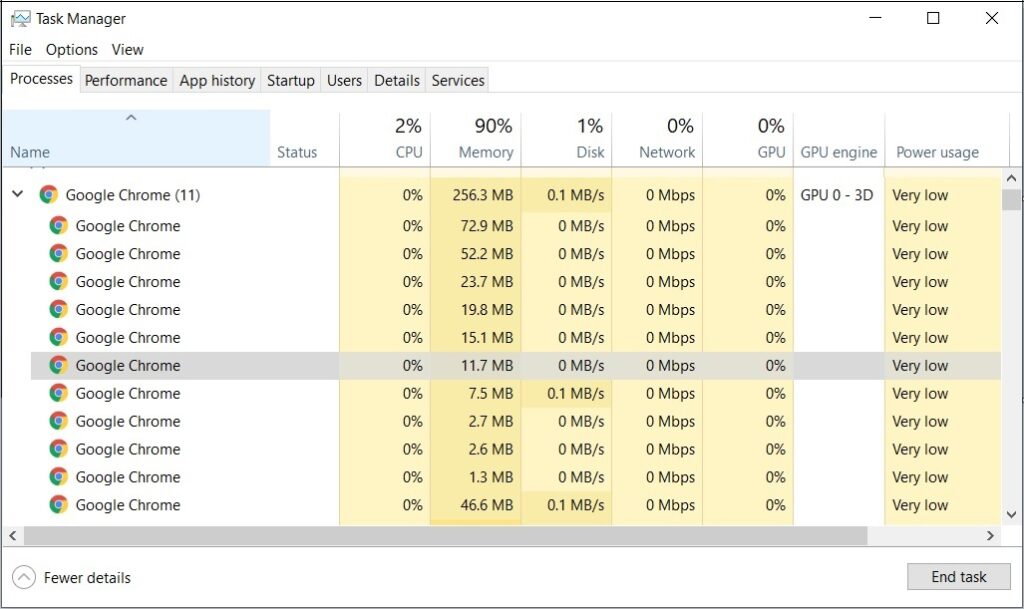Click Chrome icon in the 2.6 MB row

pyautogui.click(x=58, y=449)
